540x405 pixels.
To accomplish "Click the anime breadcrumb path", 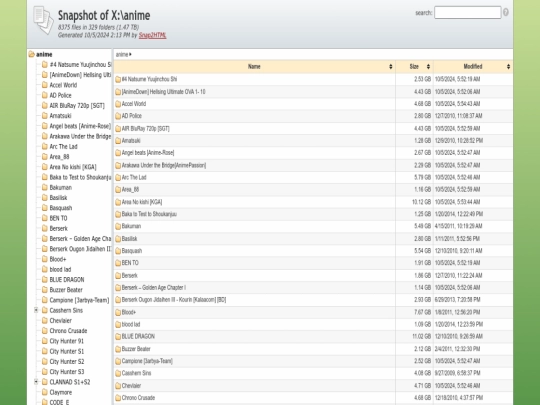I will tap(122, 54).
